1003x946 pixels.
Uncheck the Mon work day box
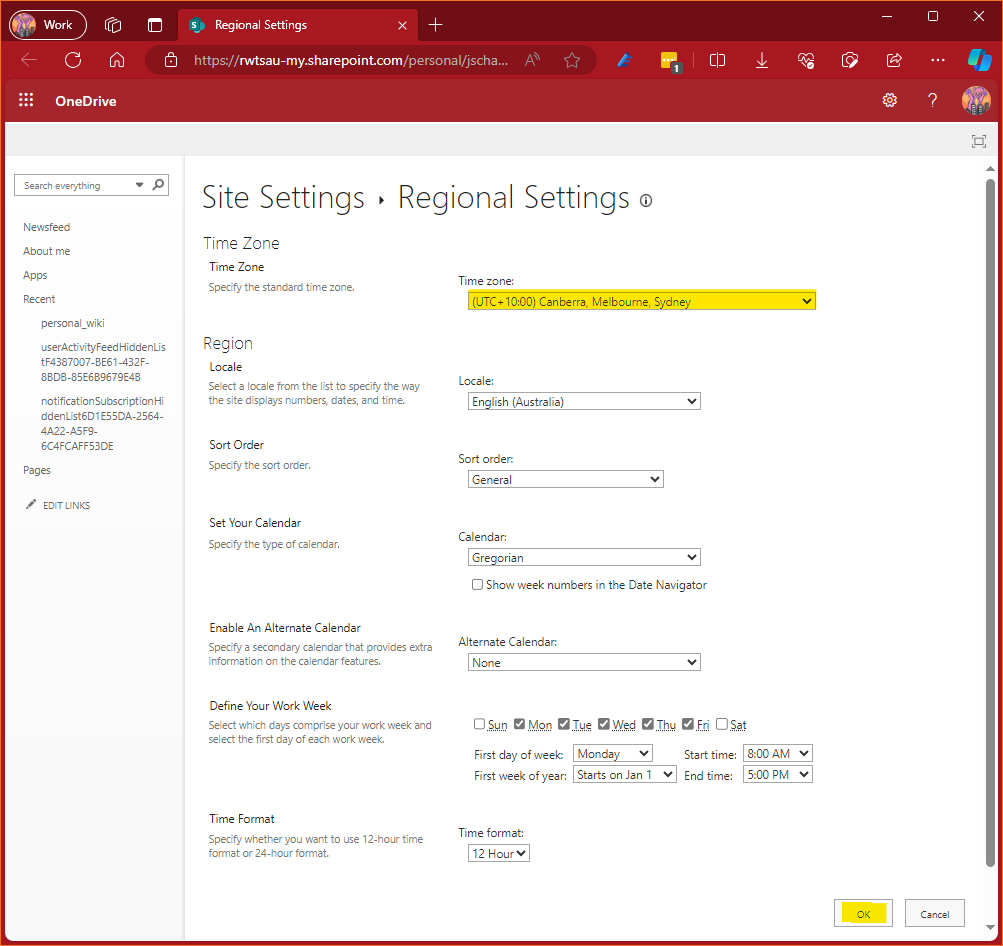click(x=519, y=724)
